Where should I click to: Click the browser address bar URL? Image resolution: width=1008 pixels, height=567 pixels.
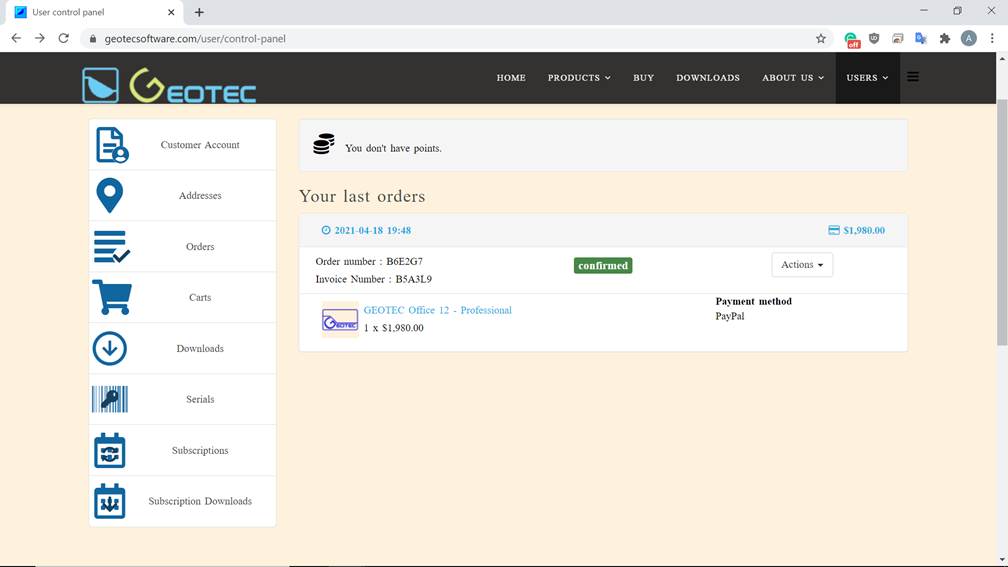click(x=195, y=39)
